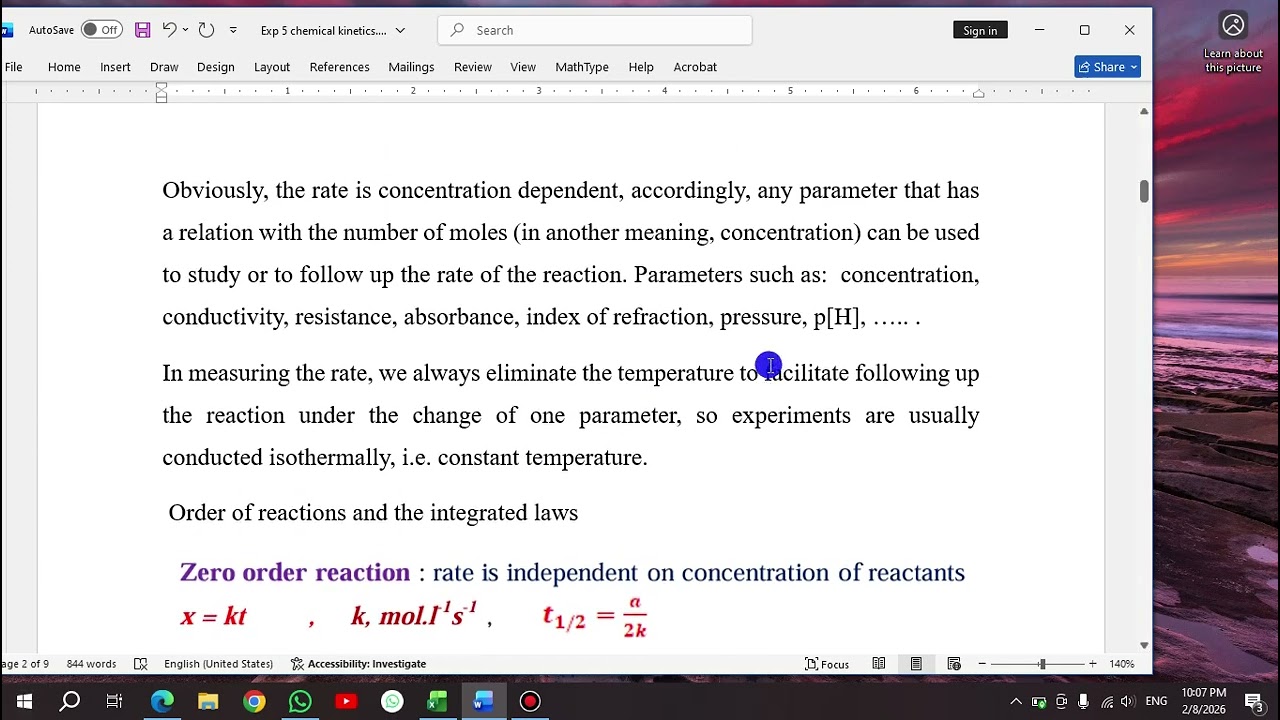Open spelling and grammar check icon
This screenshot has width=1280, height=720.
[141, 664]
